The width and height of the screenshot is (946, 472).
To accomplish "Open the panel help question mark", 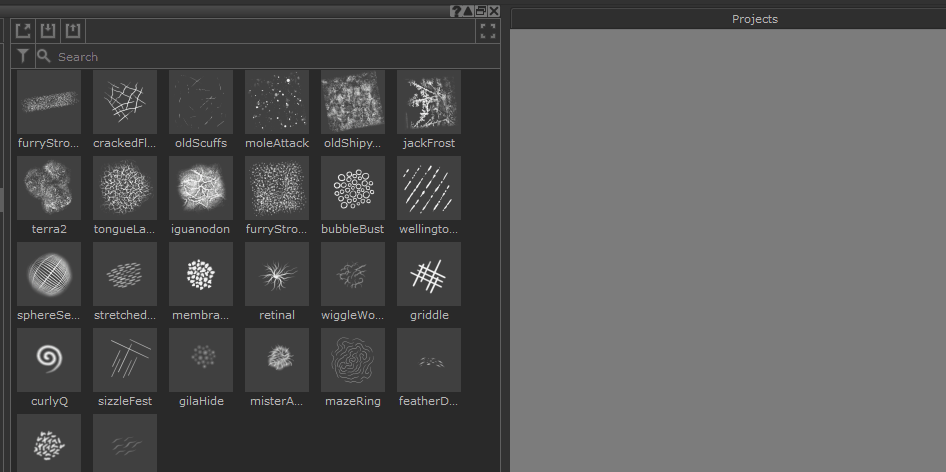I will 456,11.
